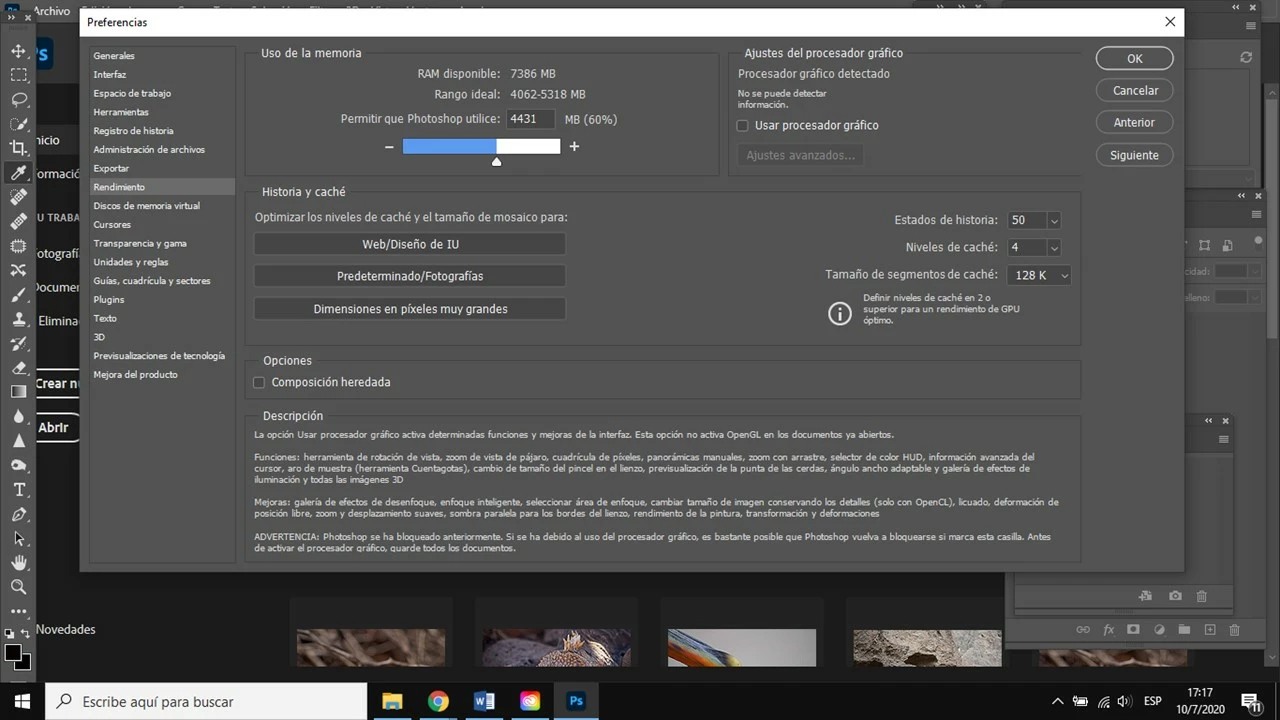This screenshot has height=720, width=1280.
Task: Open the Cursores preferences category
Action: point(112,225)
